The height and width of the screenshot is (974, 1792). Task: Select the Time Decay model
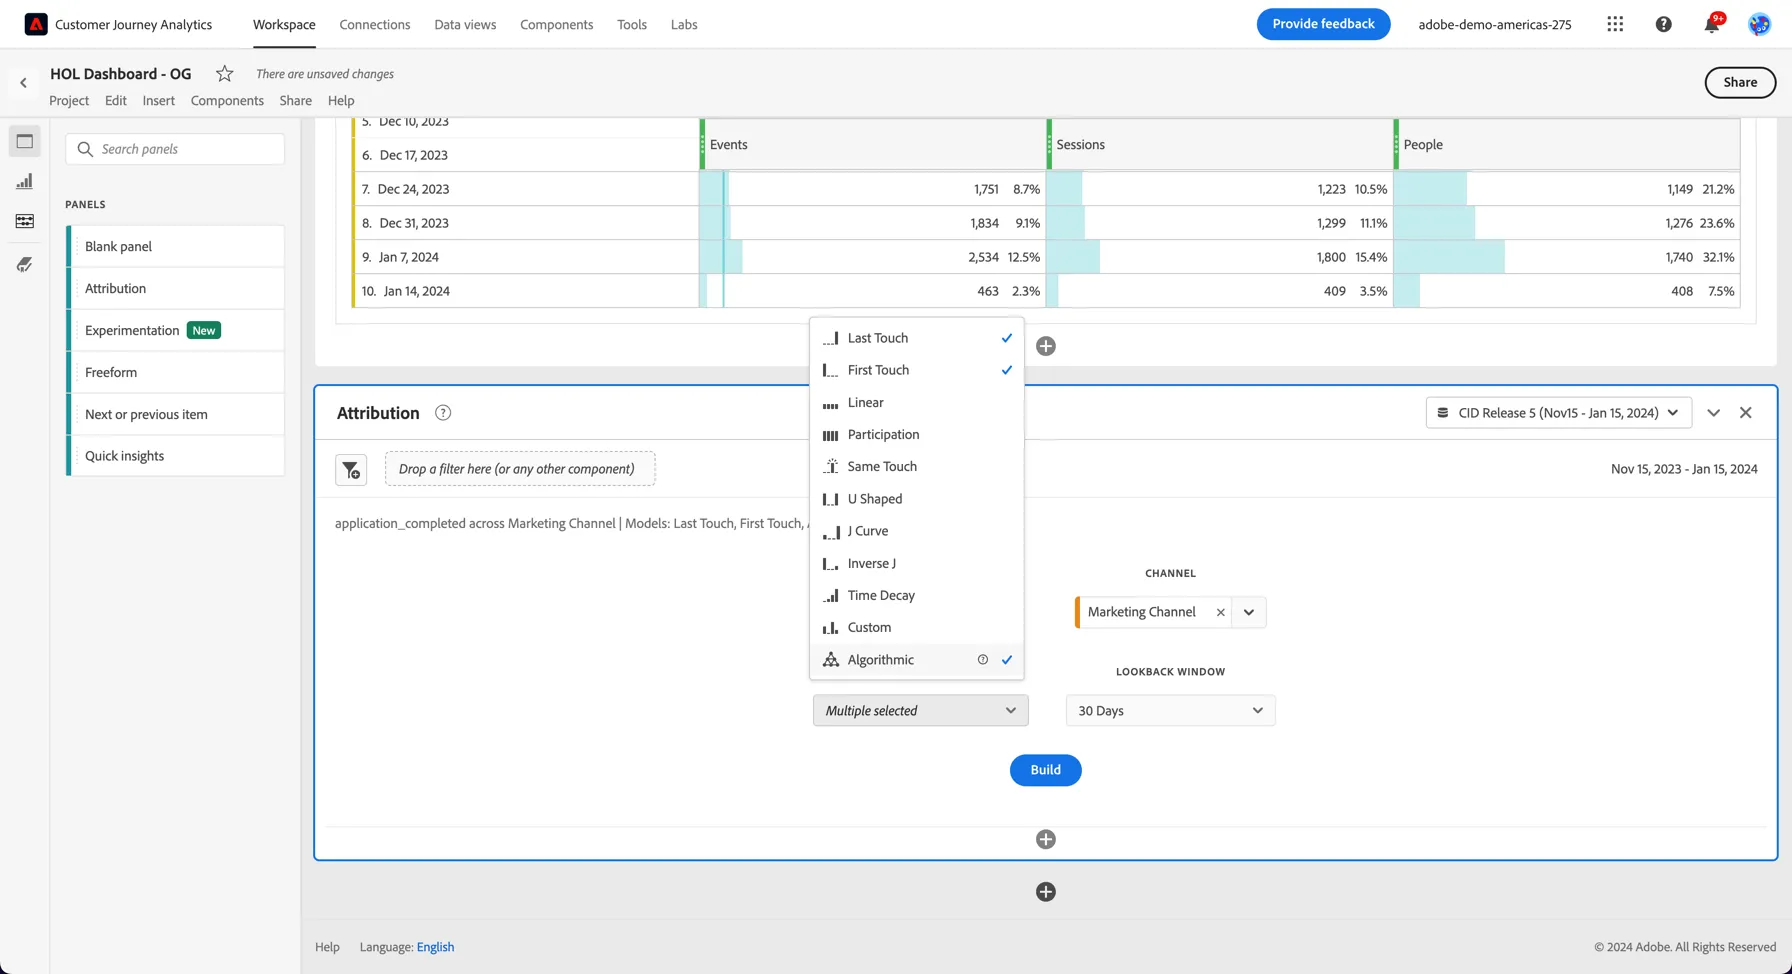[x=917, y=595]
